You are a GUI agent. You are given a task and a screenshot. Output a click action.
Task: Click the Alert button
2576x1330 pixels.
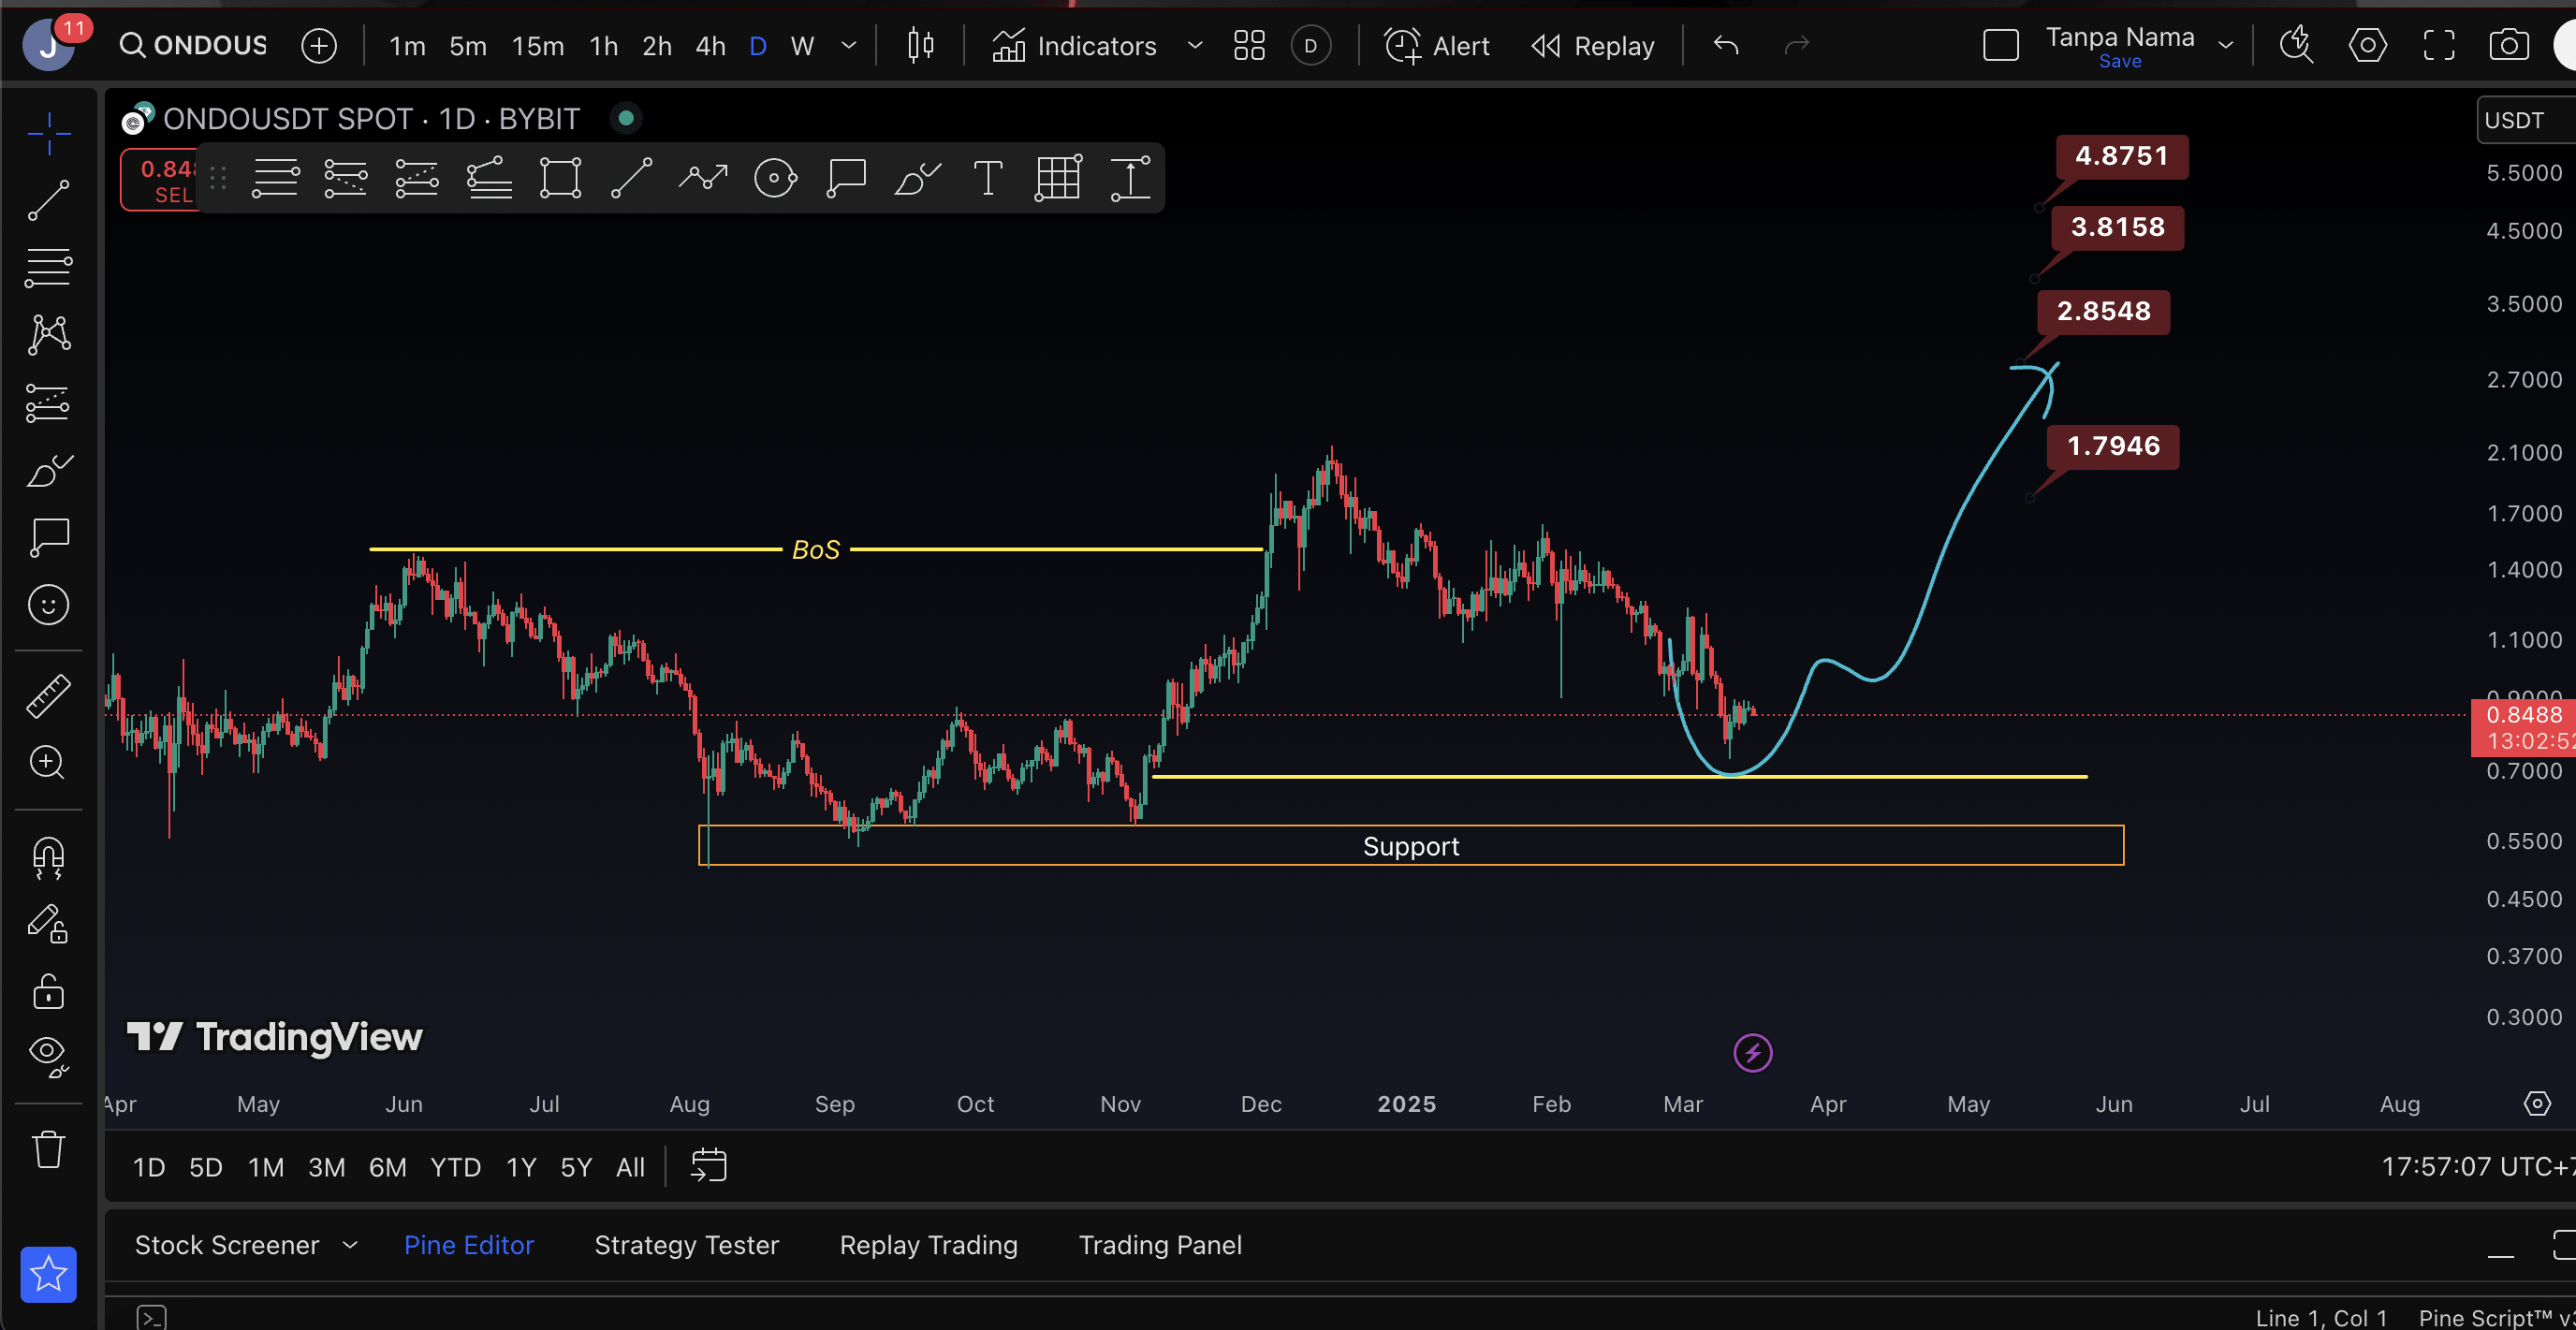coord(1437,46)
